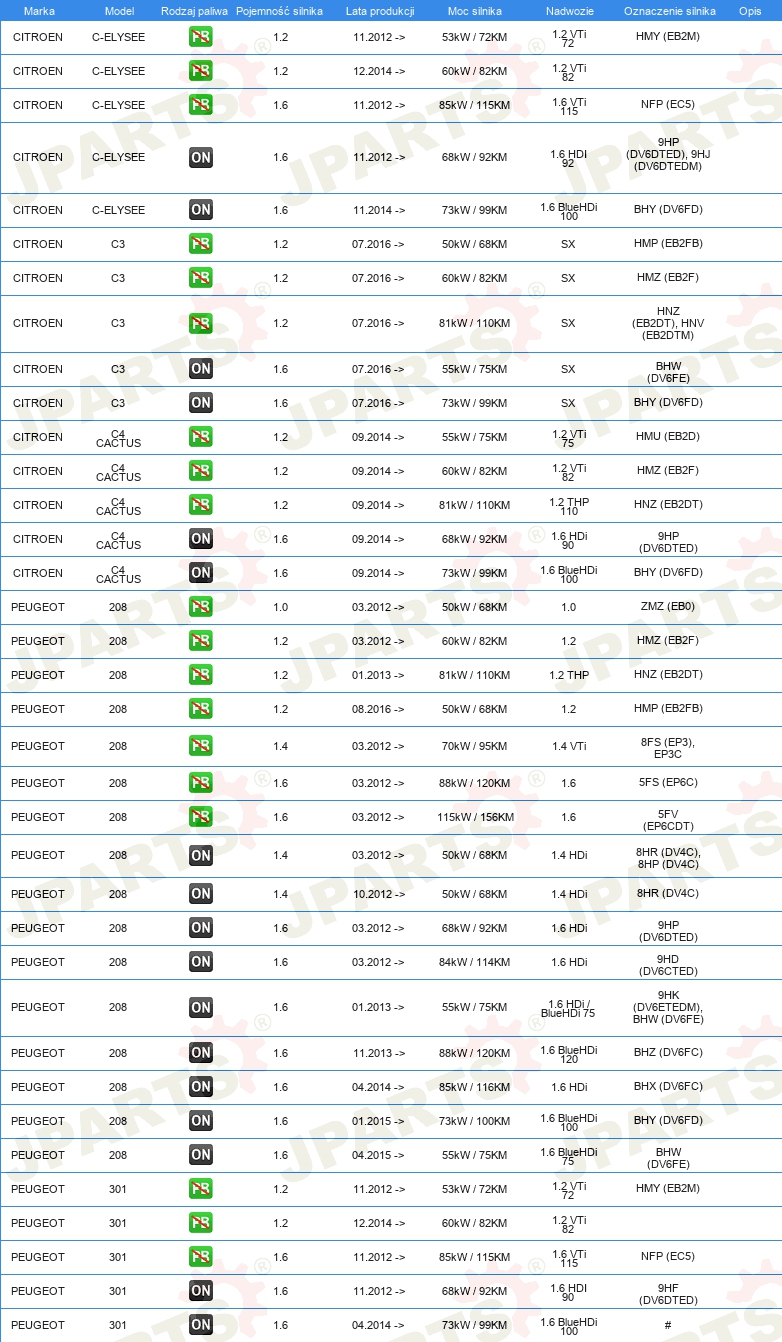Select 9HD (DV6CTED) engine code
The height and width of the screenshot is (1342, 782).
tap(668, 965)
